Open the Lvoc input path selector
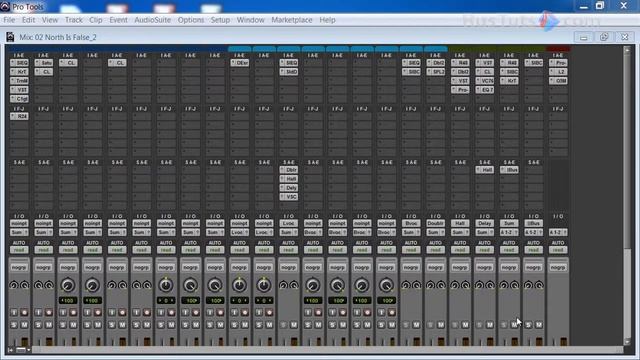The image size is (640, 360). (x=289, y=224)
